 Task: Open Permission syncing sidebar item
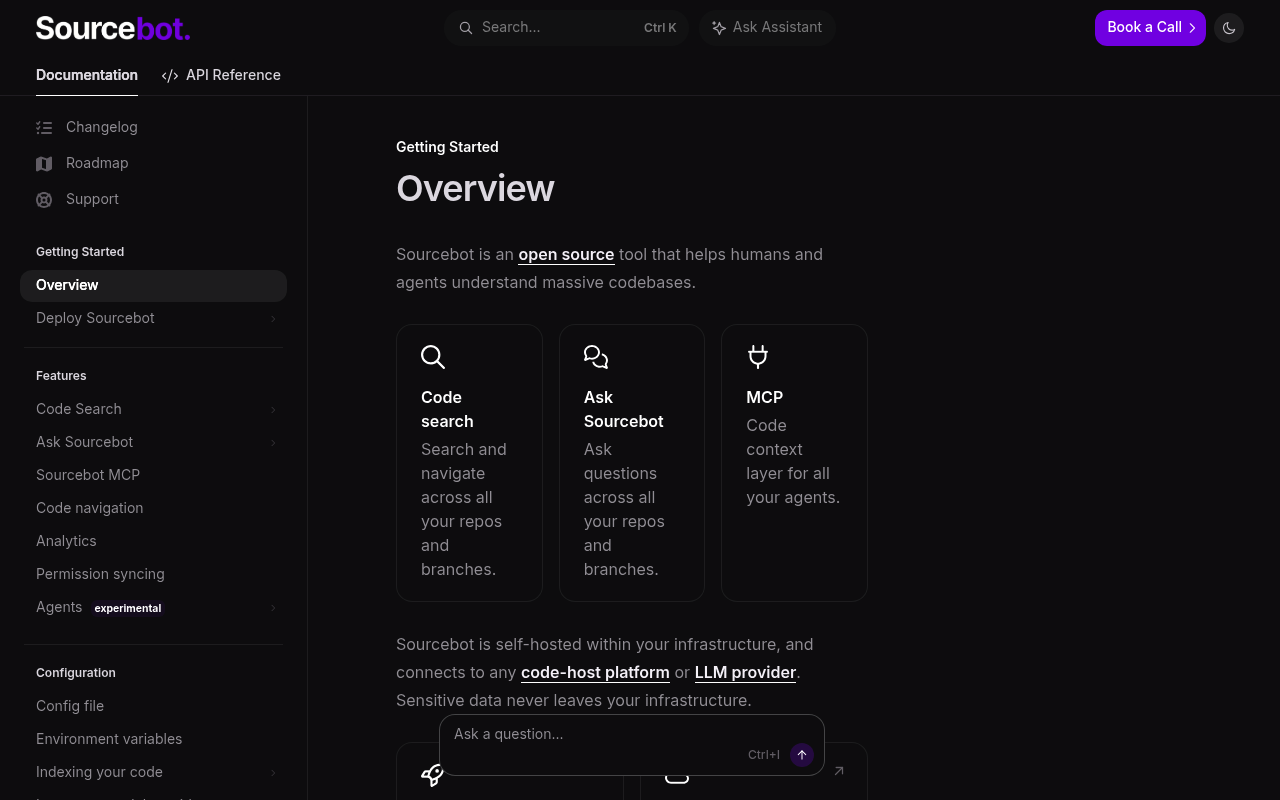coord(153,574)
